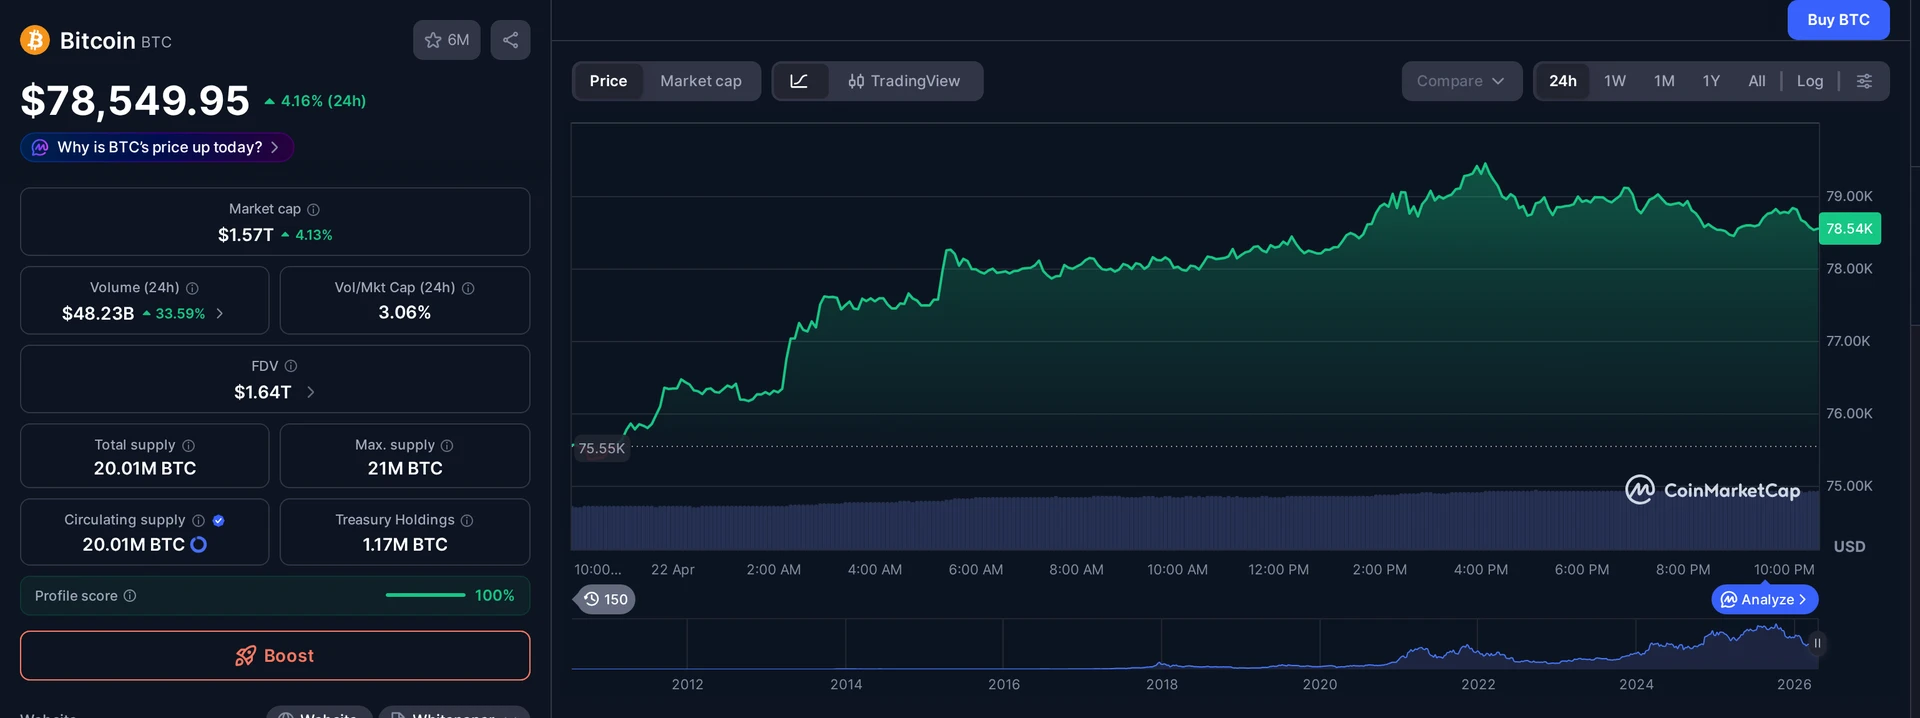Click the circulating supply progress ring icon
Screen dimensions: 1920x718
point(199,544)
